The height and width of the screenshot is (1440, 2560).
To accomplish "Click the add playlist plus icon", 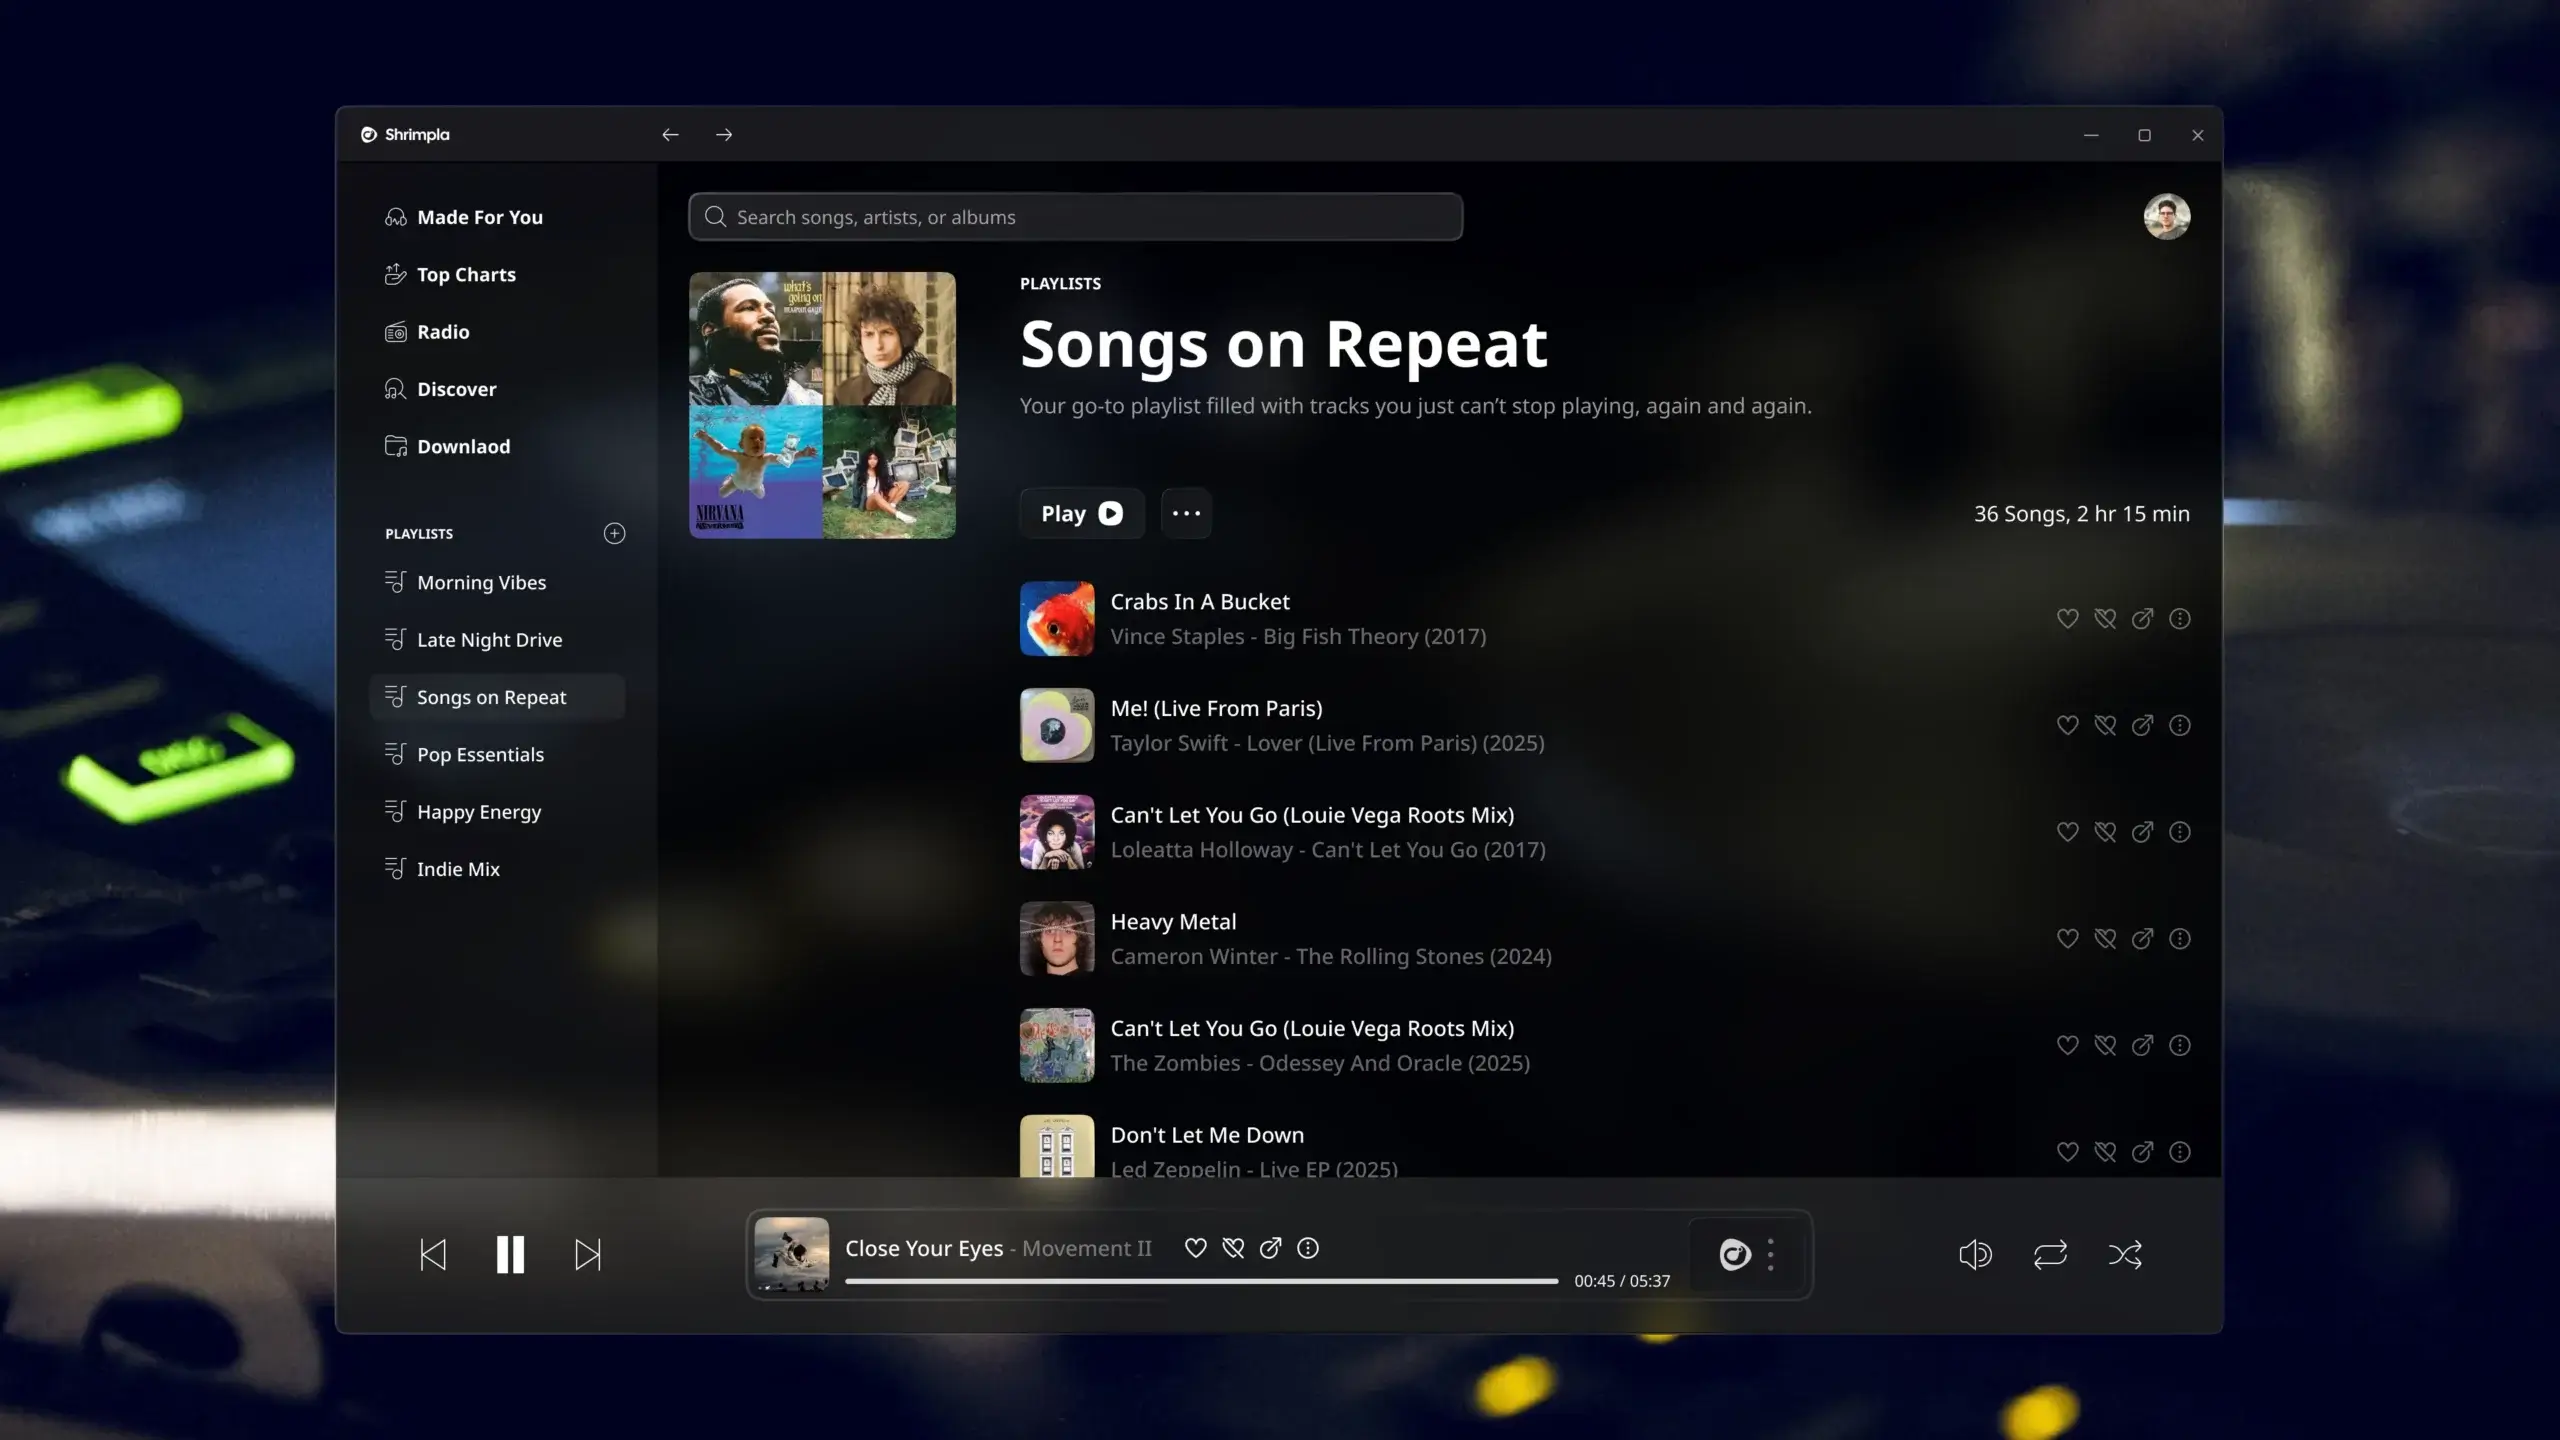I will 614,533.
